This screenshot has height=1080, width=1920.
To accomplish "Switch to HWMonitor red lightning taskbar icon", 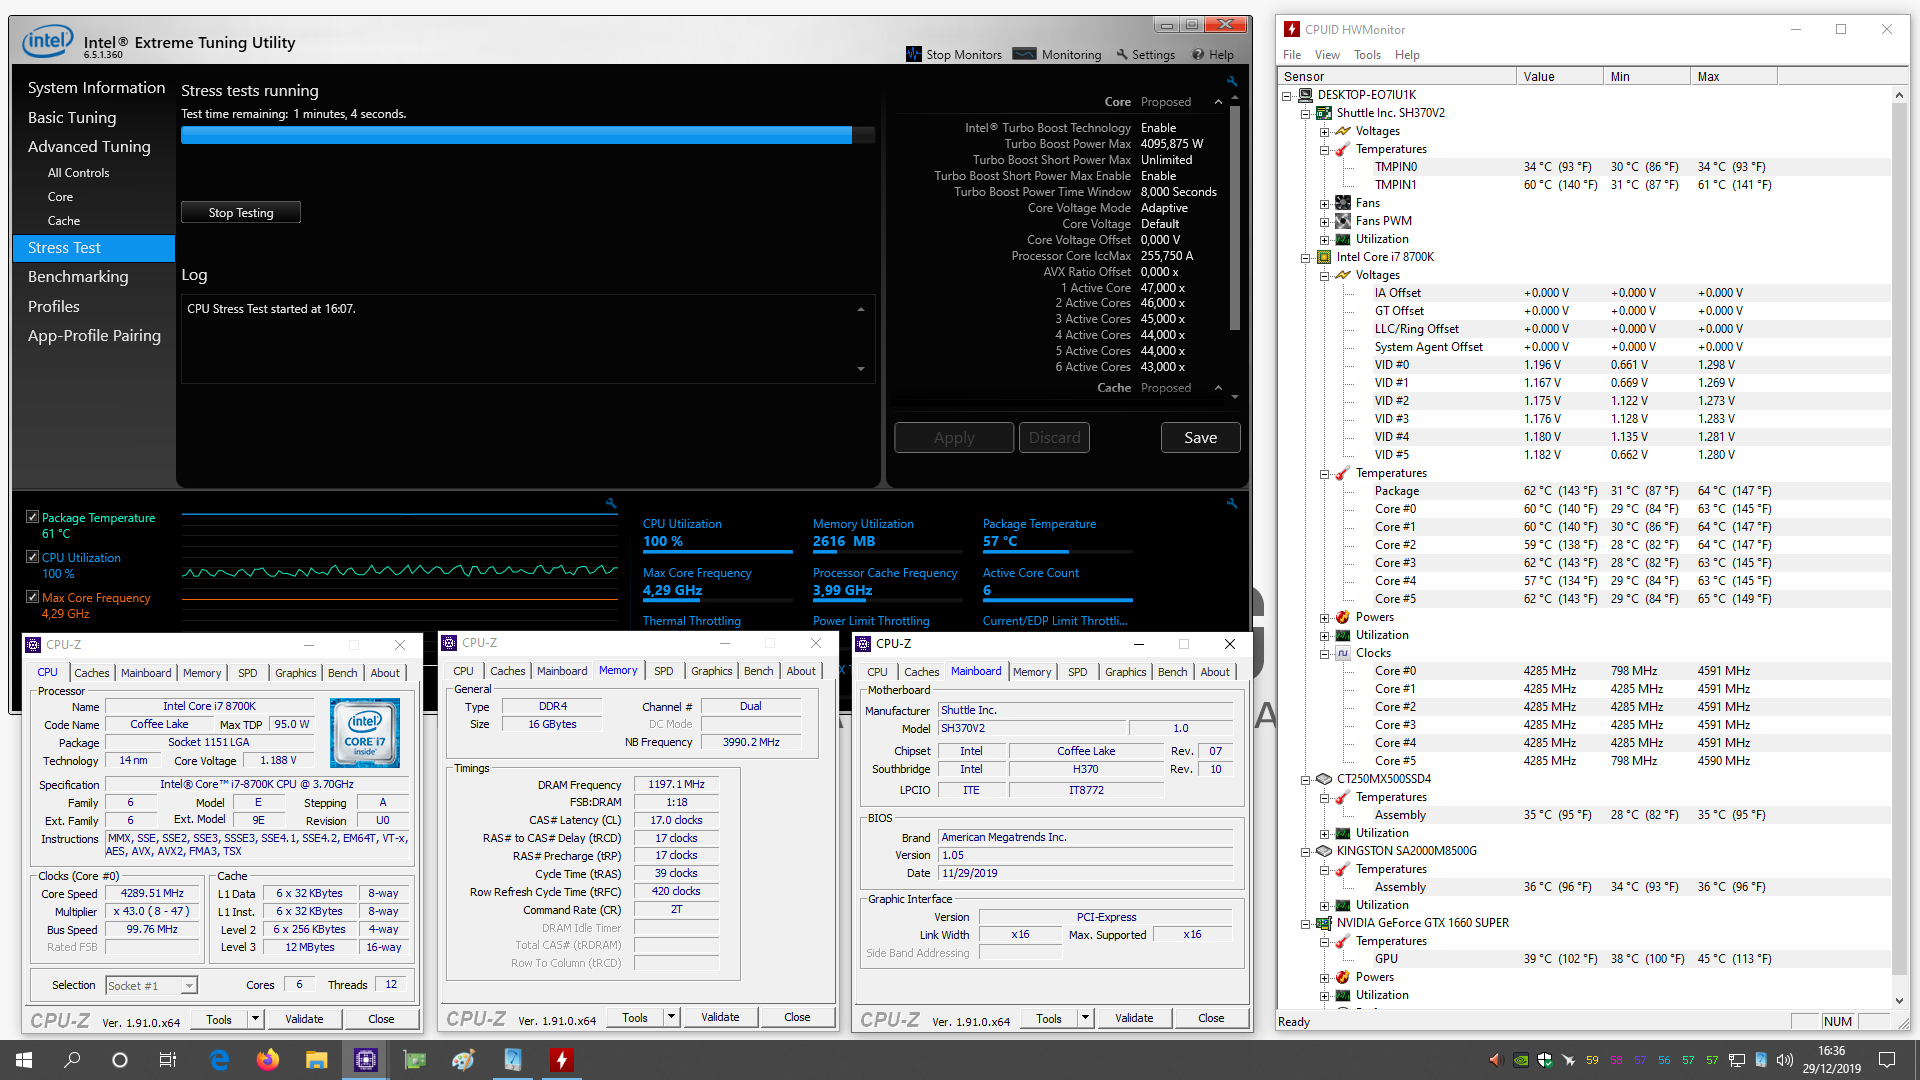I will 562,1060.
